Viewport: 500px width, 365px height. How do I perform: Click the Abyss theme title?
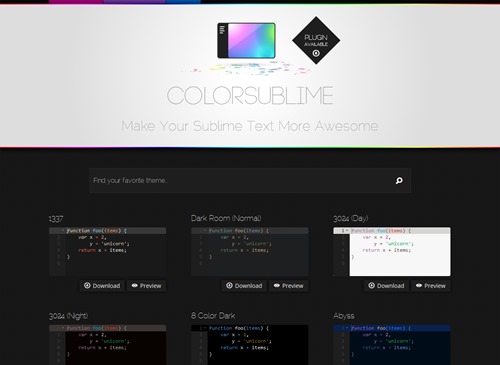coord(344,316)
